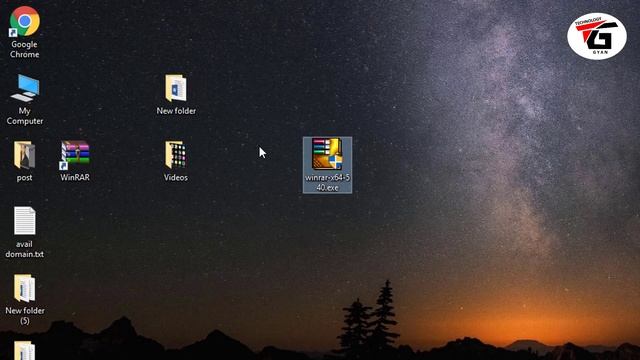Click the 'Videos' folder name label

click(x=176, y=177)
